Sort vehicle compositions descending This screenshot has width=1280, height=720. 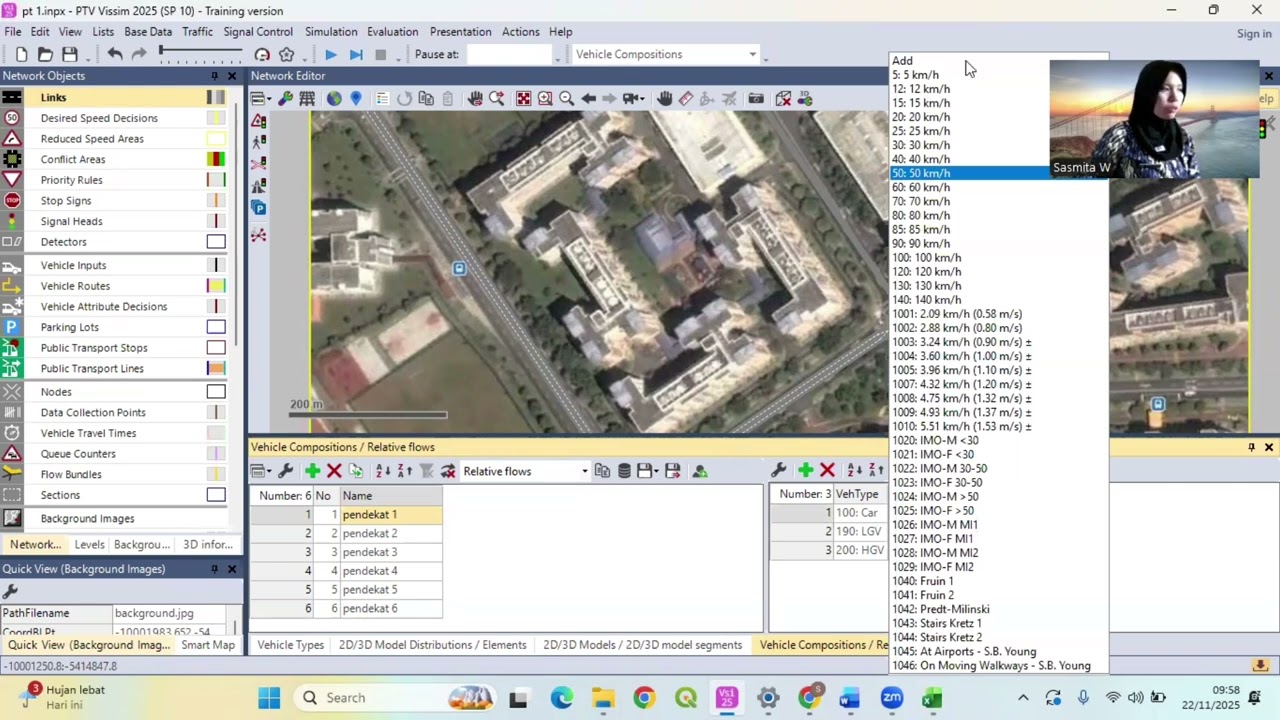coord(405,471)
